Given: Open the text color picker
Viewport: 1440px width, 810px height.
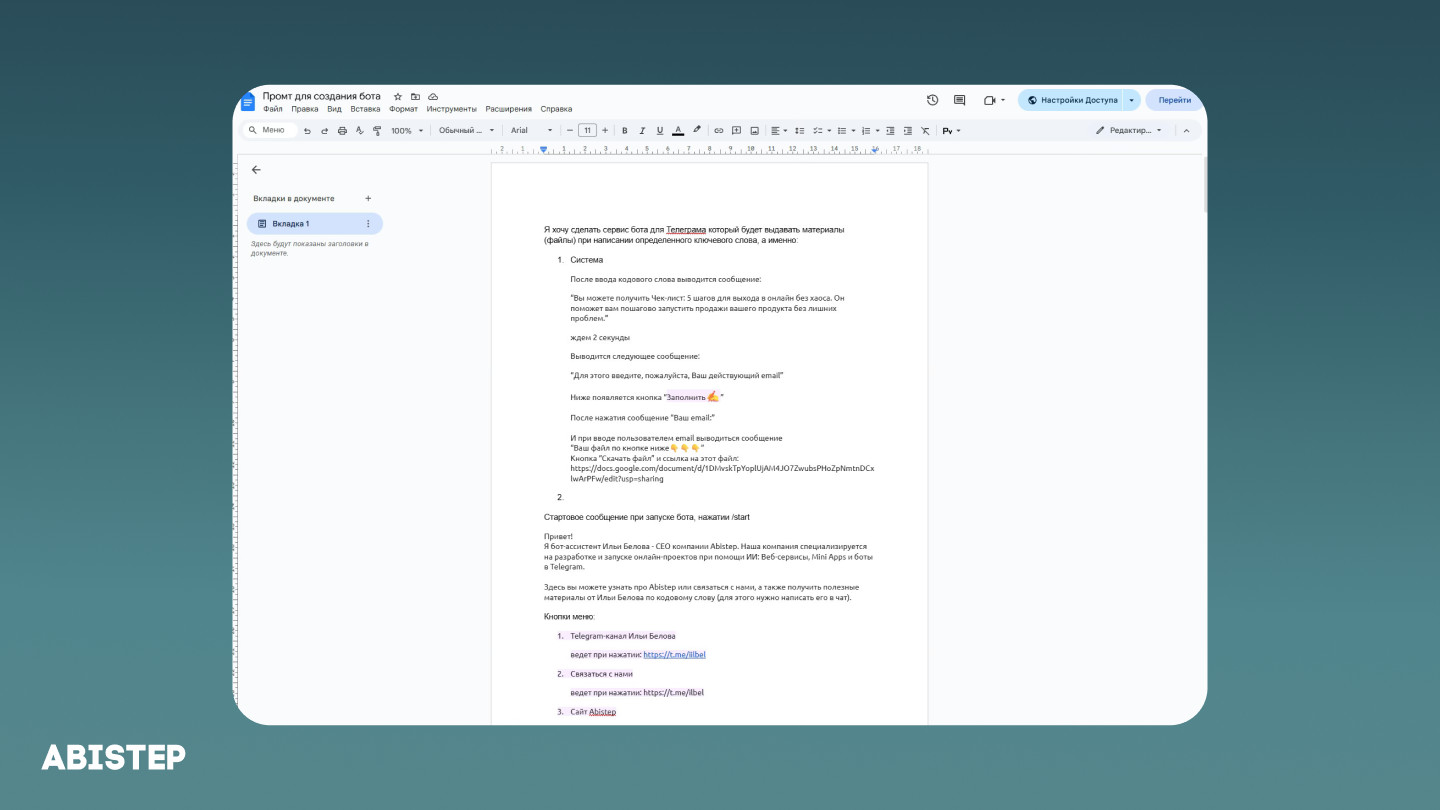Looking at the screenshot, I should pyautogui.click(x=678, y=131).
